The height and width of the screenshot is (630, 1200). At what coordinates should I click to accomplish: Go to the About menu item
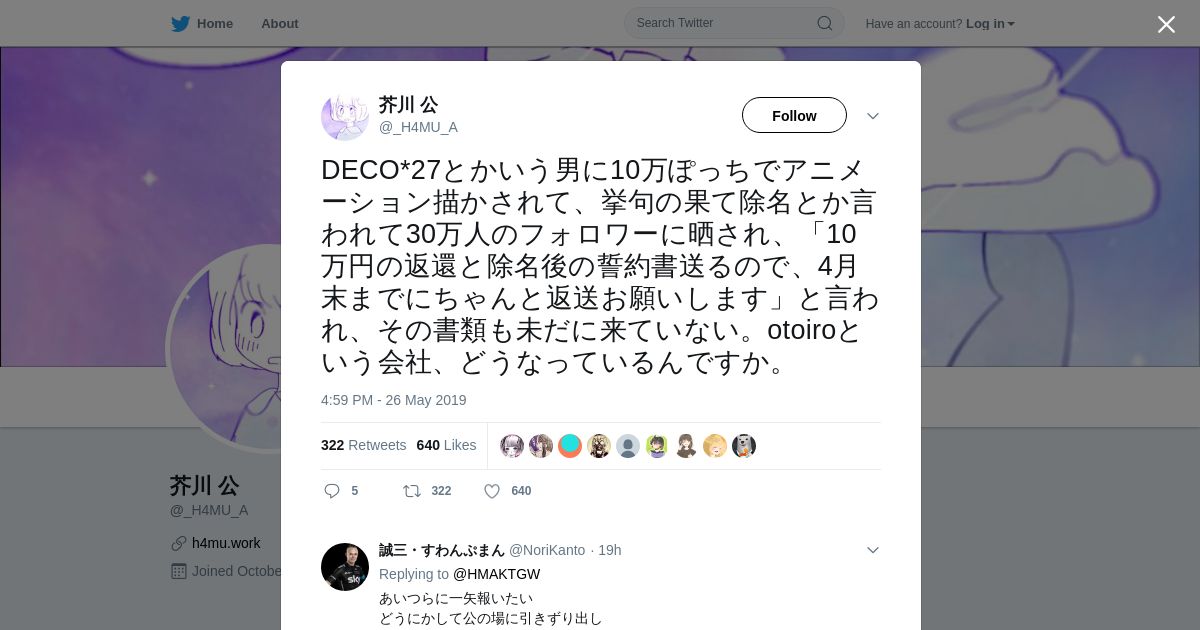[280, 23]
